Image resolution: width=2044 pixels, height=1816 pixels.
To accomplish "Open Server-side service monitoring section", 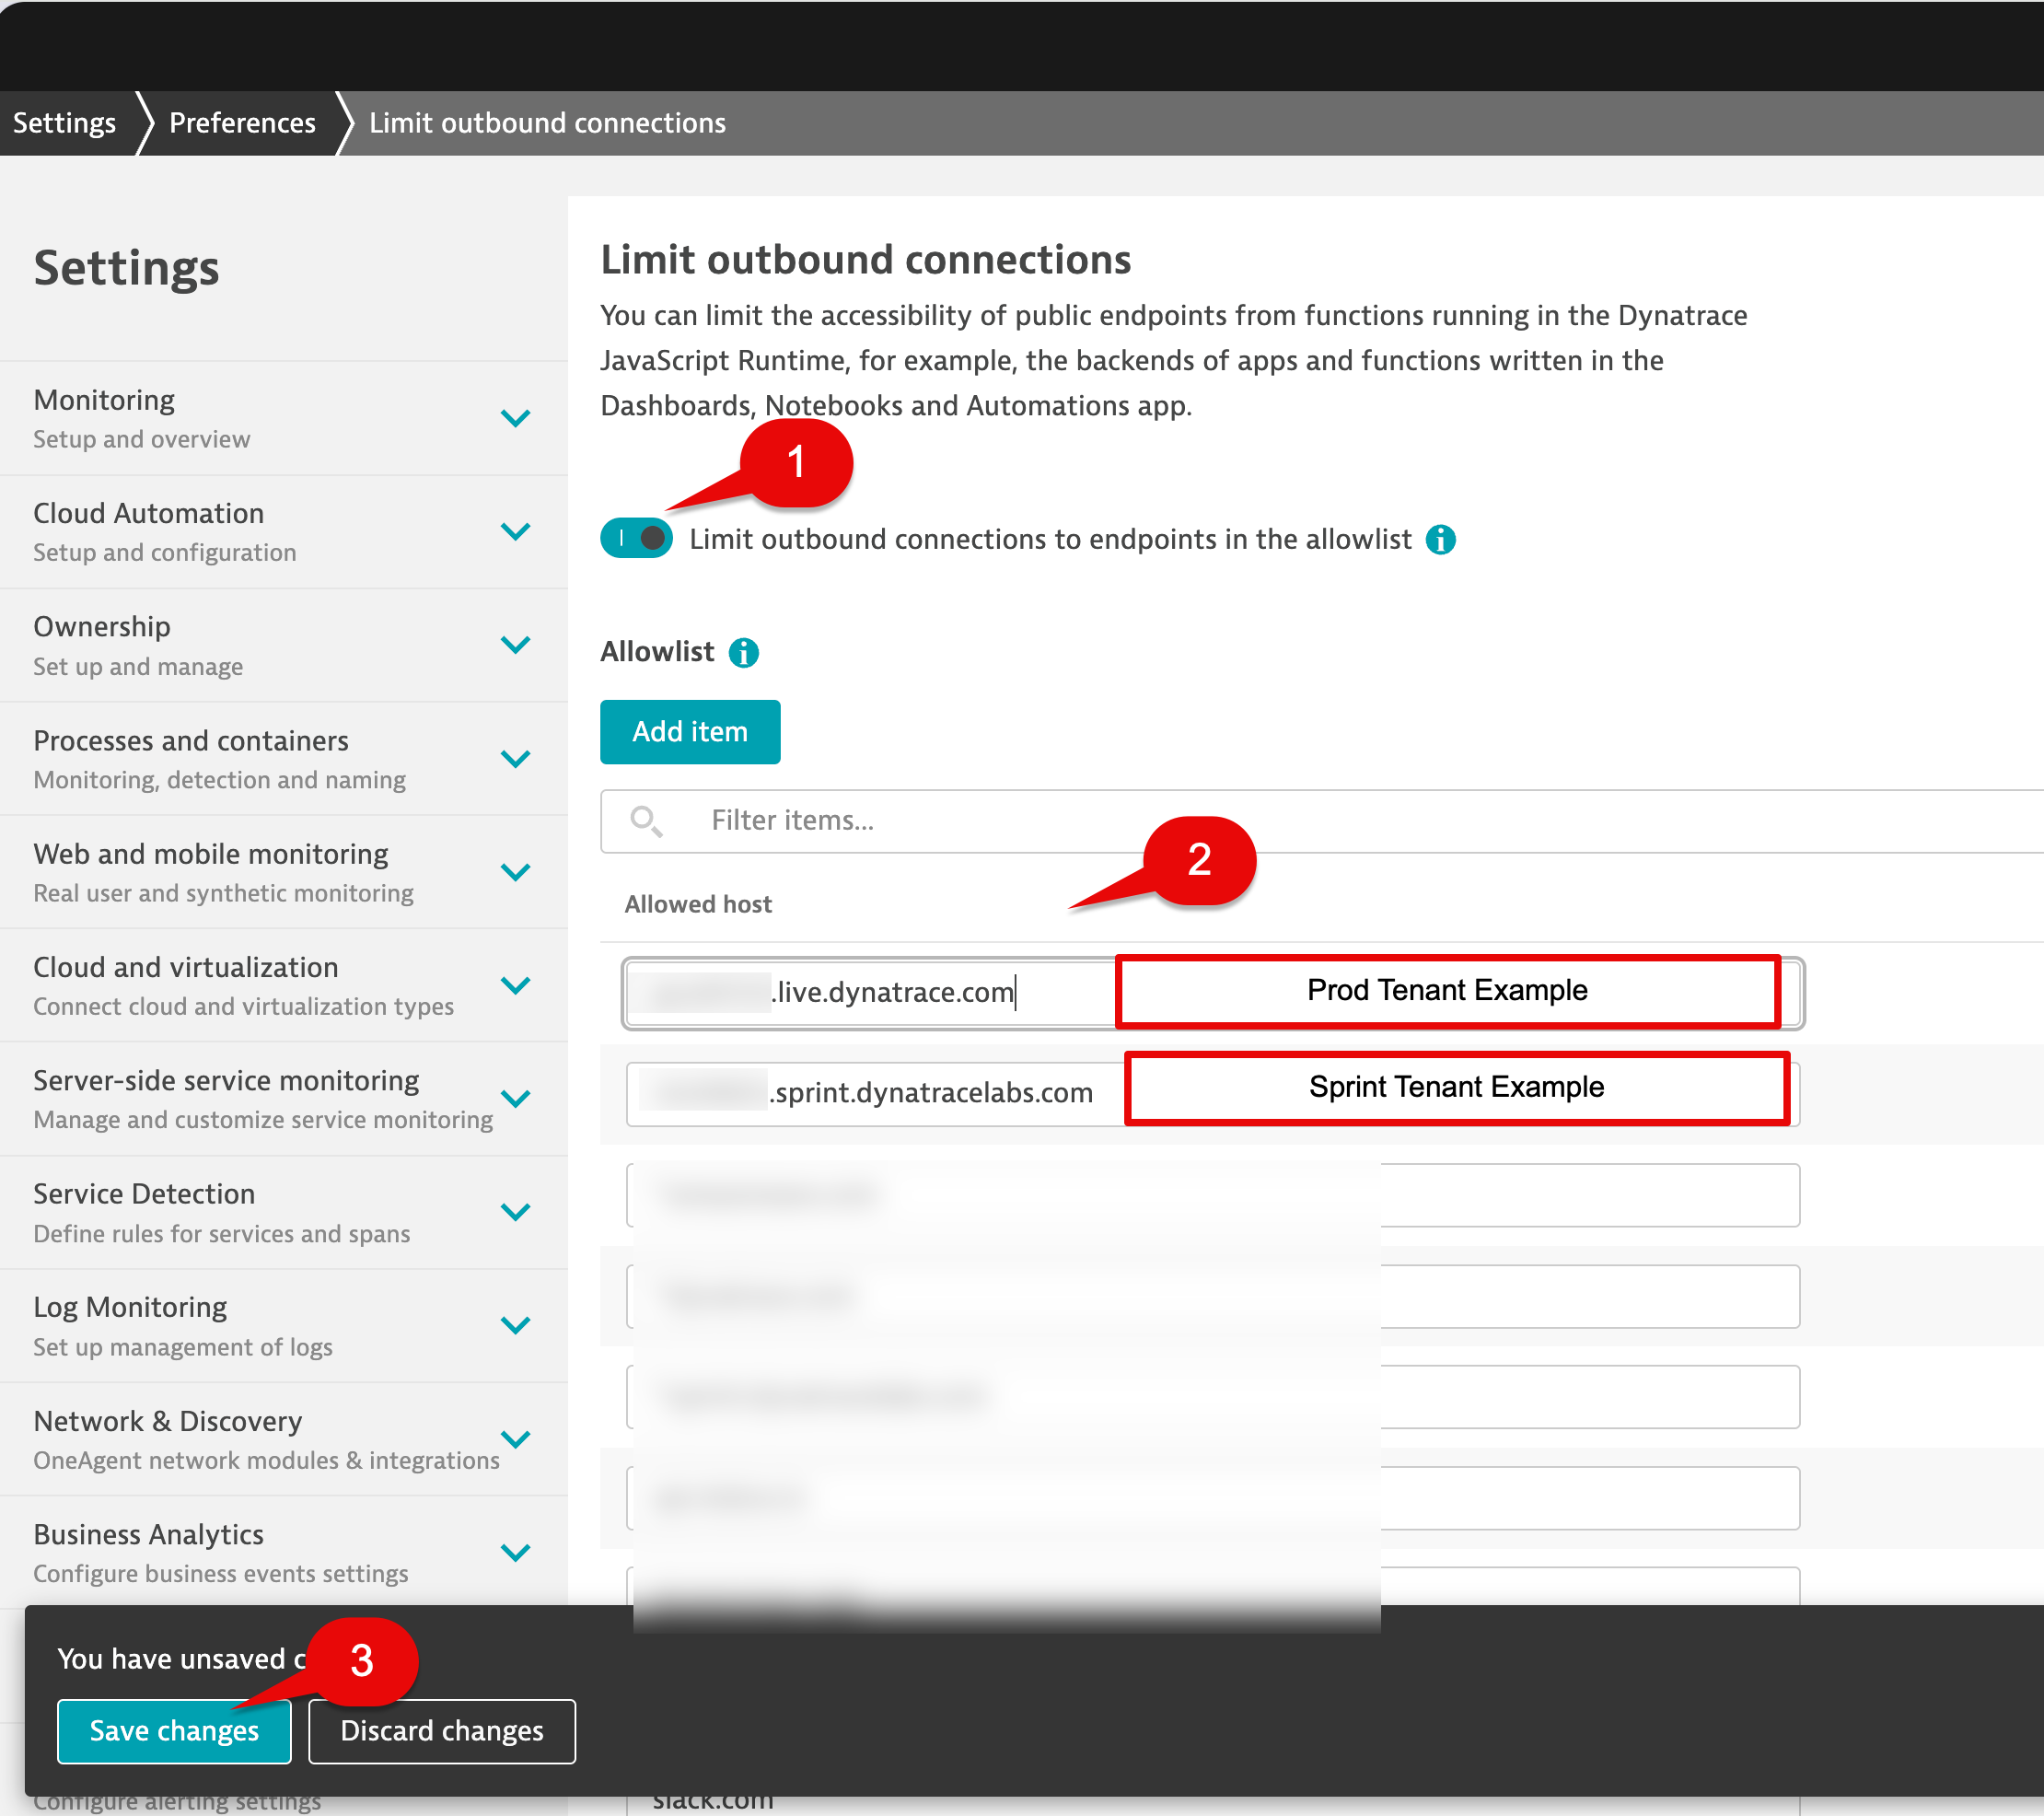I will click(x=284, y=1099).
